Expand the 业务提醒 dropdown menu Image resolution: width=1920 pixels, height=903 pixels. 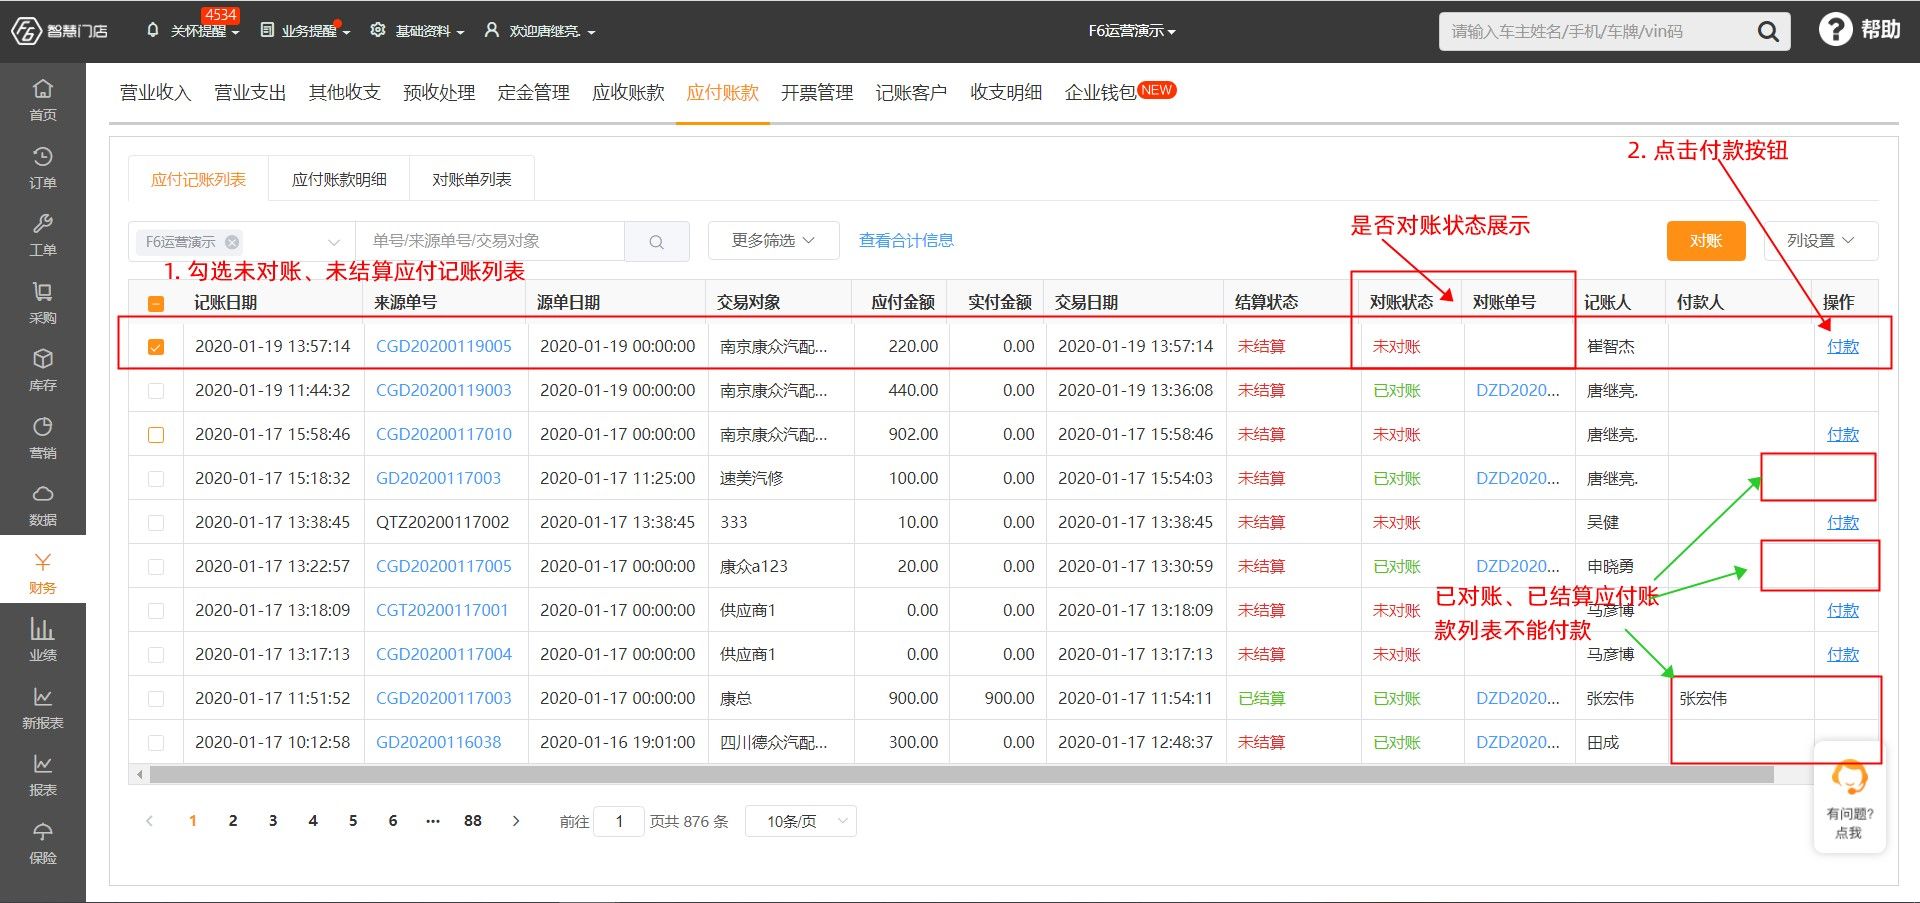[x=346, y=33]
